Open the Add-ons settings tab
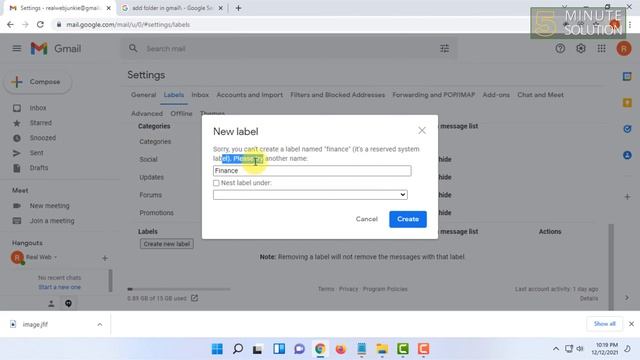 [496, 95]
